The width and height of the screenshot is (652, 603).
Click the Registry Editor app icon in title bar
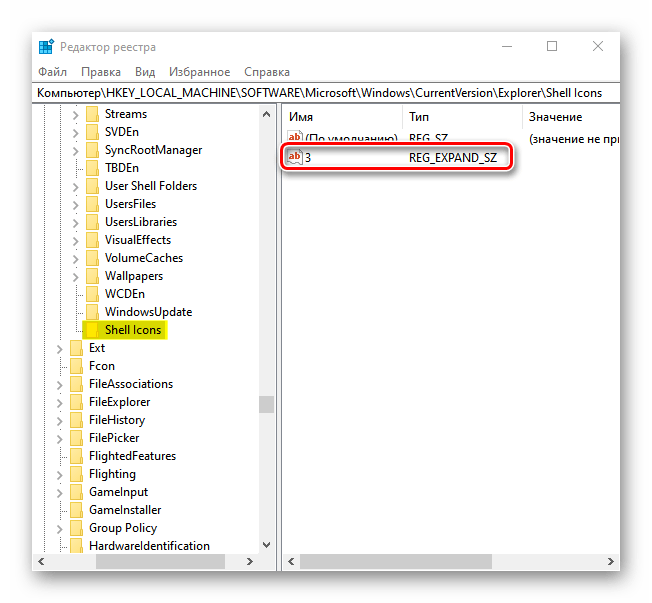pos(46,47)
